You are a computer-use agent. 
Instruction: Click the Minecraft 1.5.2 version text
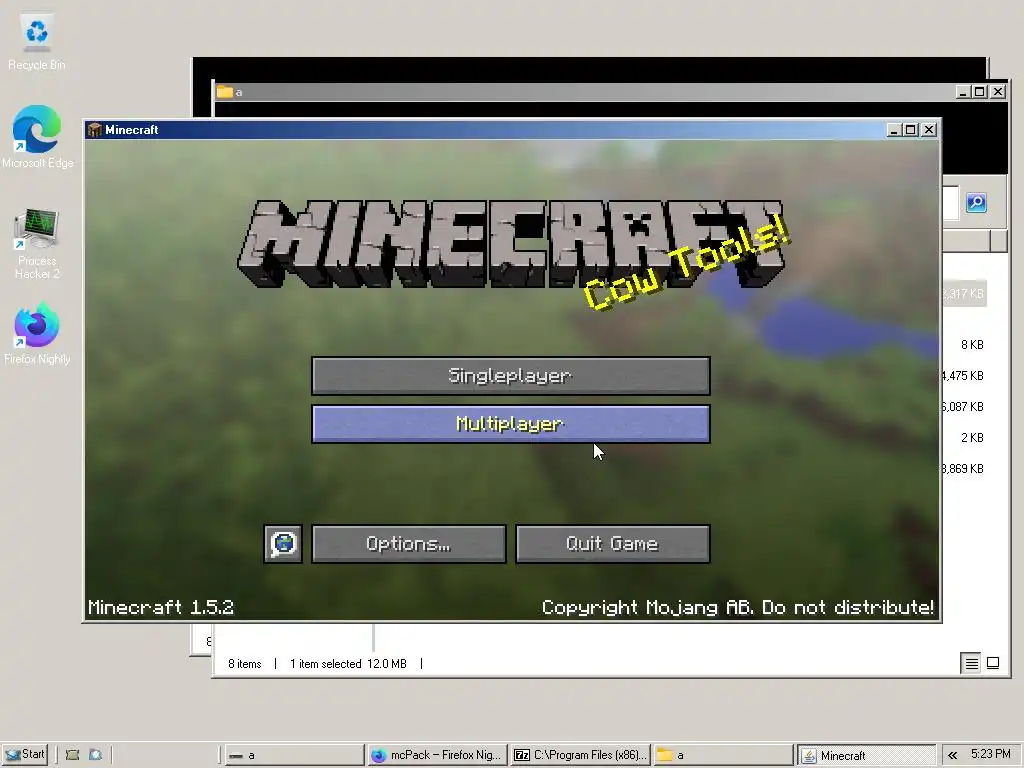(161, 607)
